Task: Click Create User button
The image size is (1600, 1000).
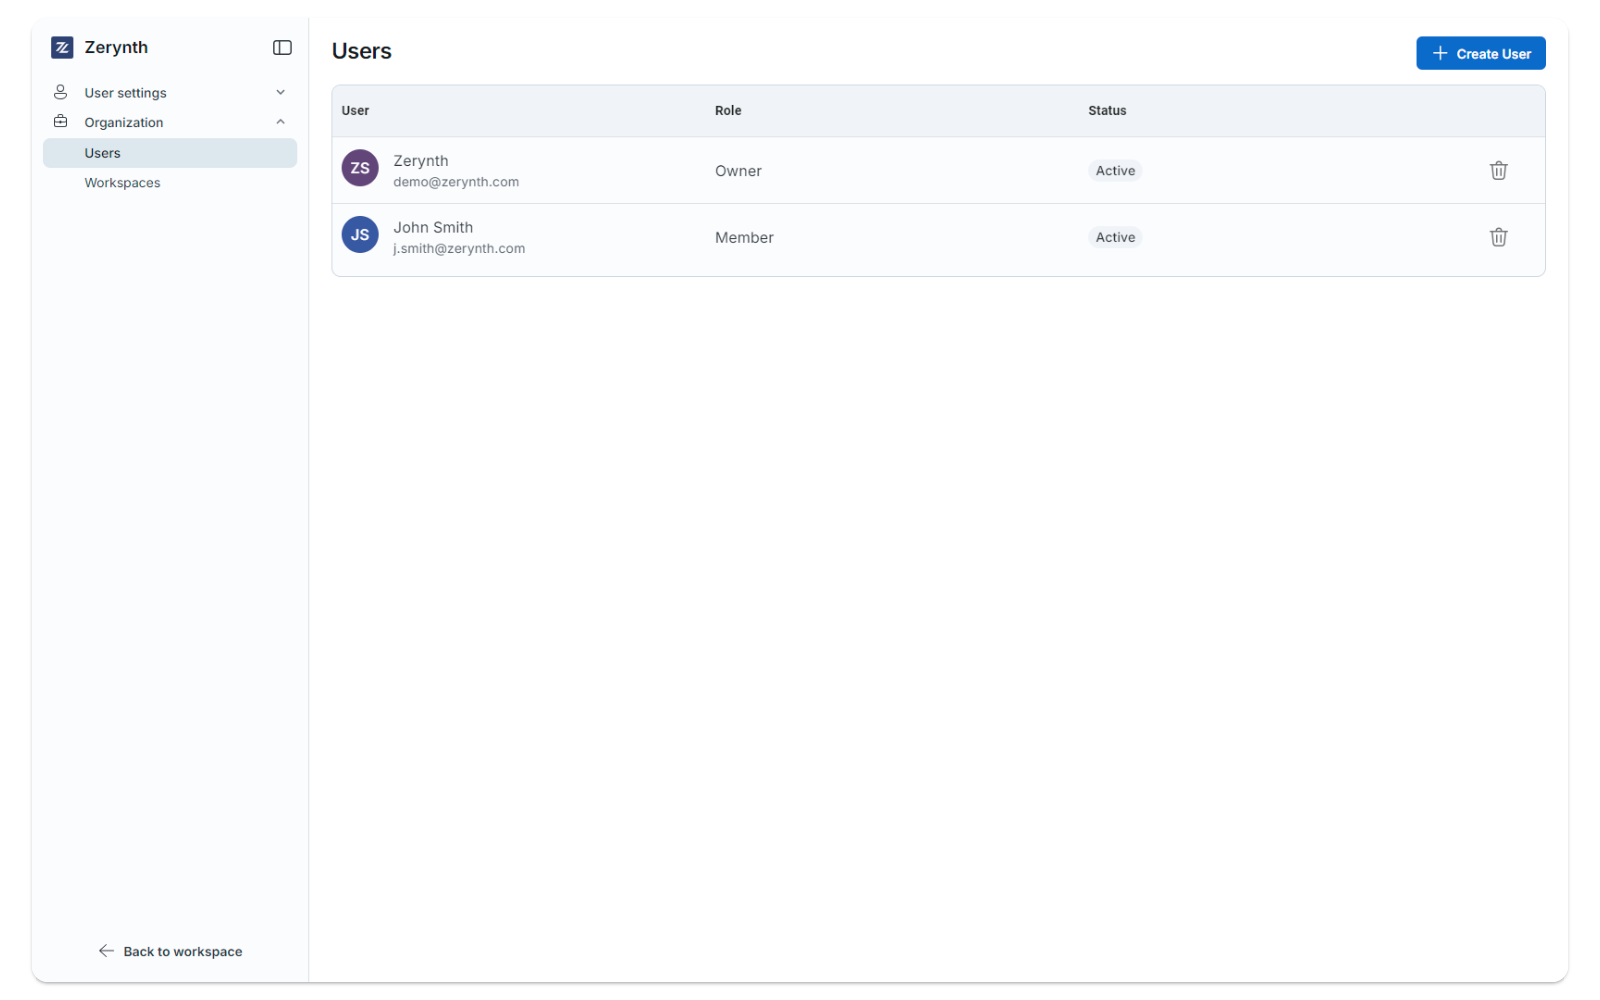Action: pyautogui.click(x=1480, y=53)
